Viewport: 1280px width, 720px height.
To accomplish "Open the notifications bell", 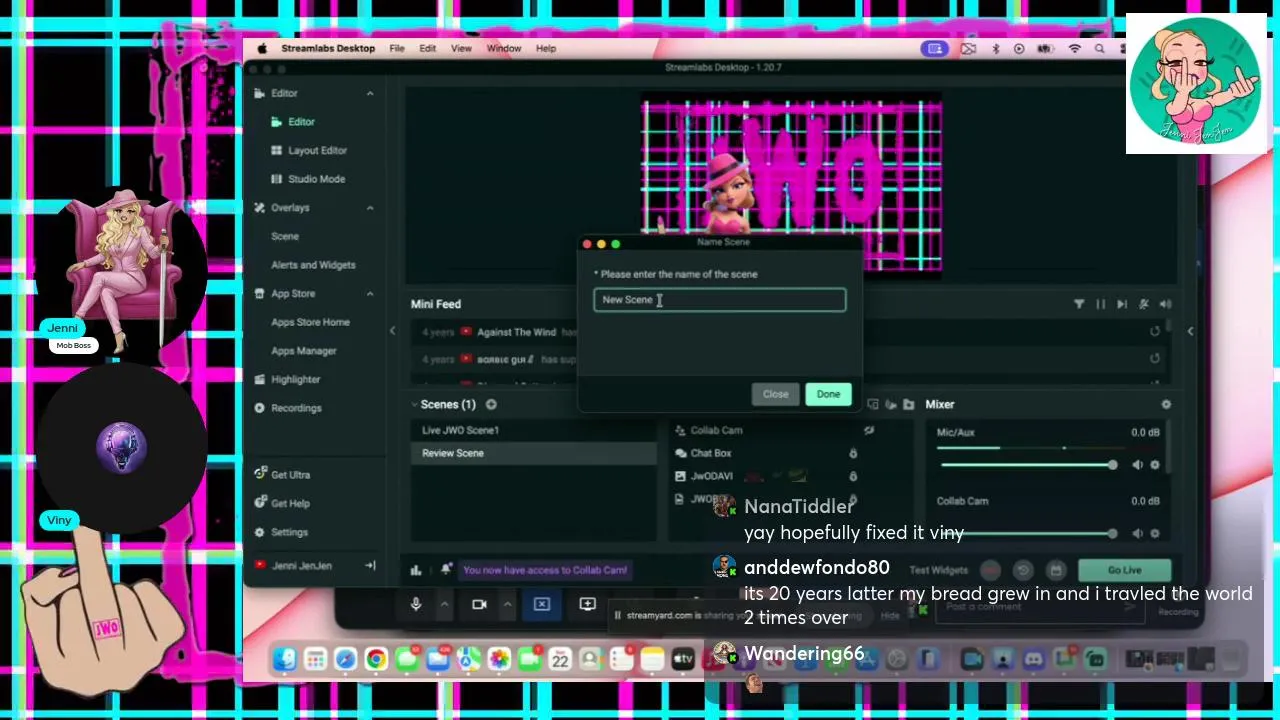I will point(446,569).
